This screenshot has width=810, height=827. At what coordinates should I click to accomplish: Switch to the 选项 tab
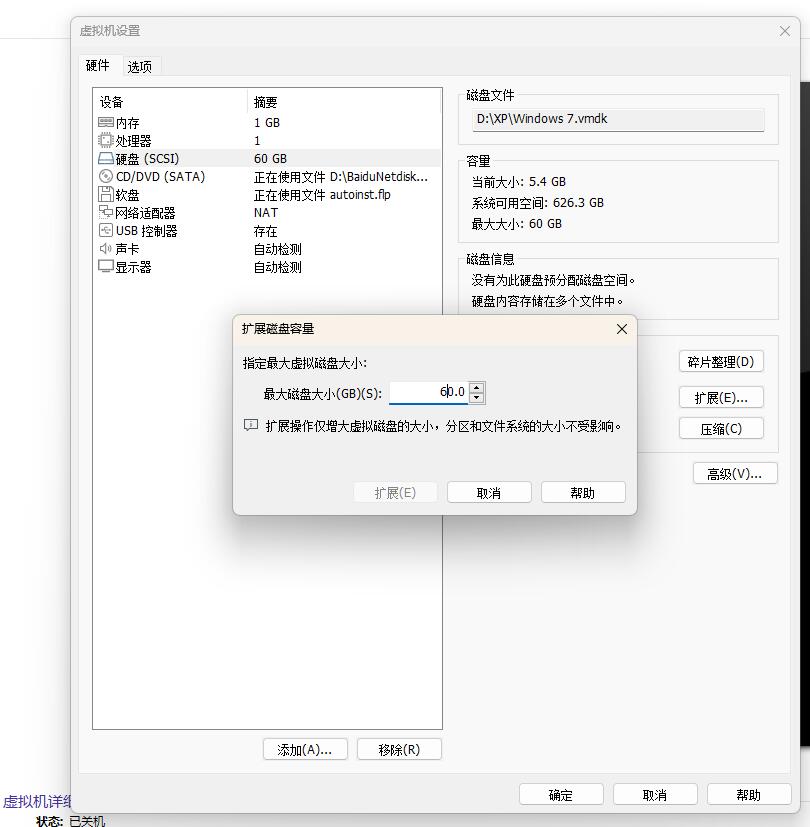[140, 67]
